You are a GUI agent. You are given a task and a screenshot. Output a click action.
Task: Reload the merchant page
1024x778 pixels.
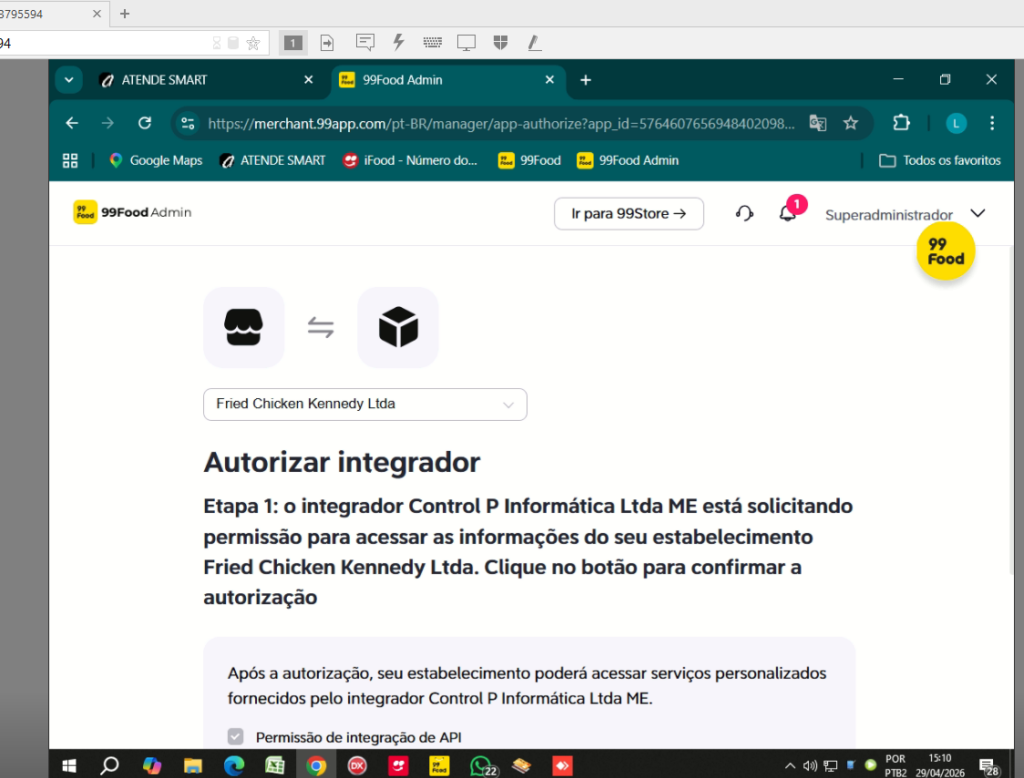click(x=145, y=123)
